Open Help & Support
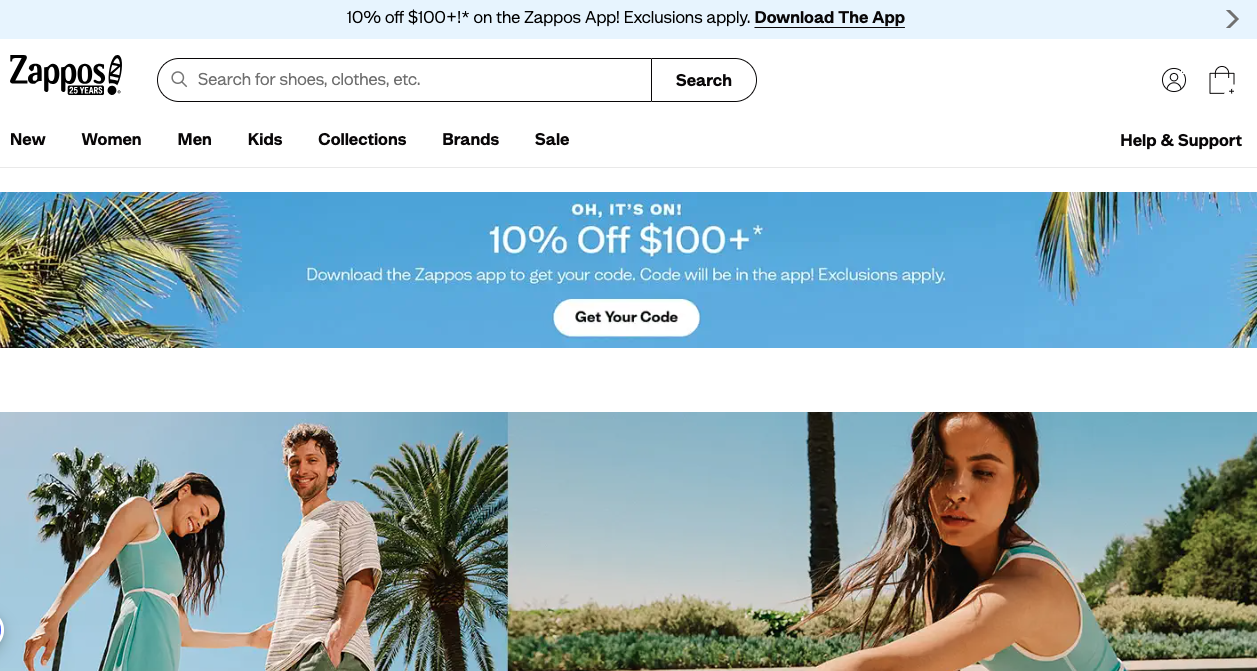 pos(1181,141)
